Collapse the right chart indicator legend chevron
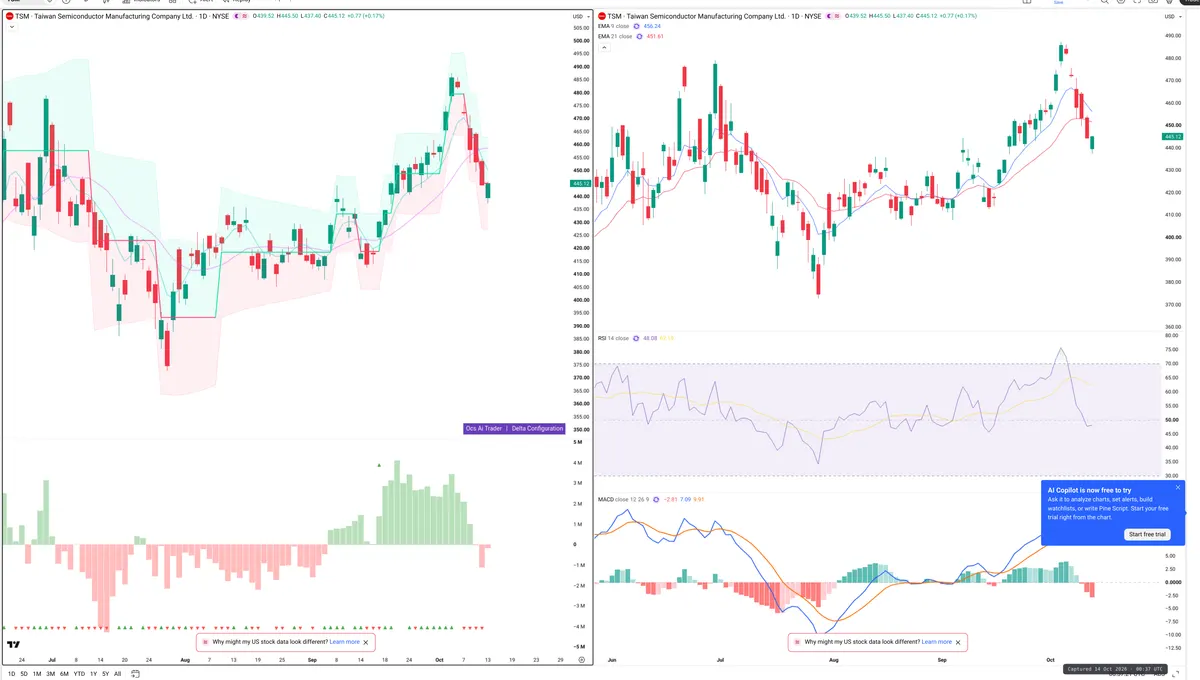The width and height of the screenshot is (1200, 680). (603, 47)
